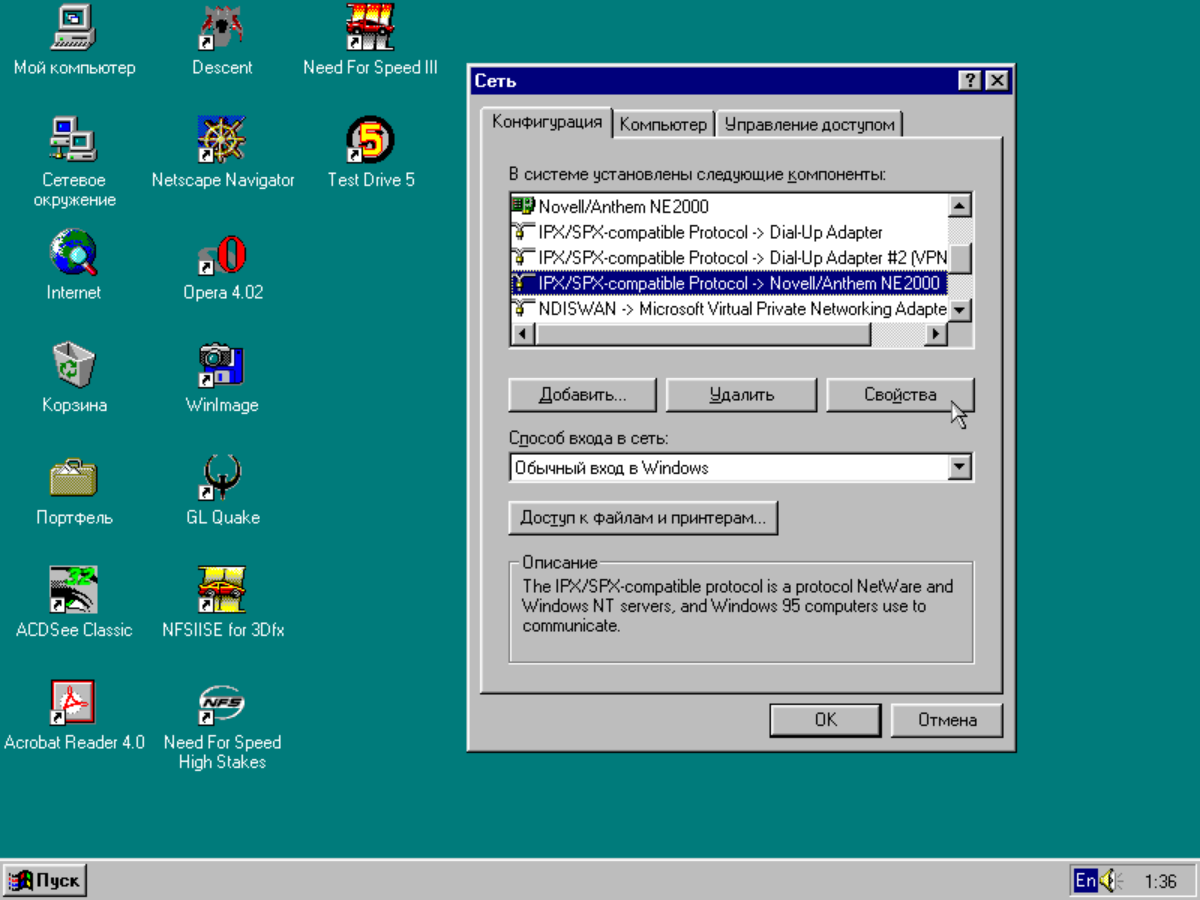Click the Netscape Navigator desktop icon
Image resolution: width=1200 pixels, height=900 pixels.
pos(222,141)
